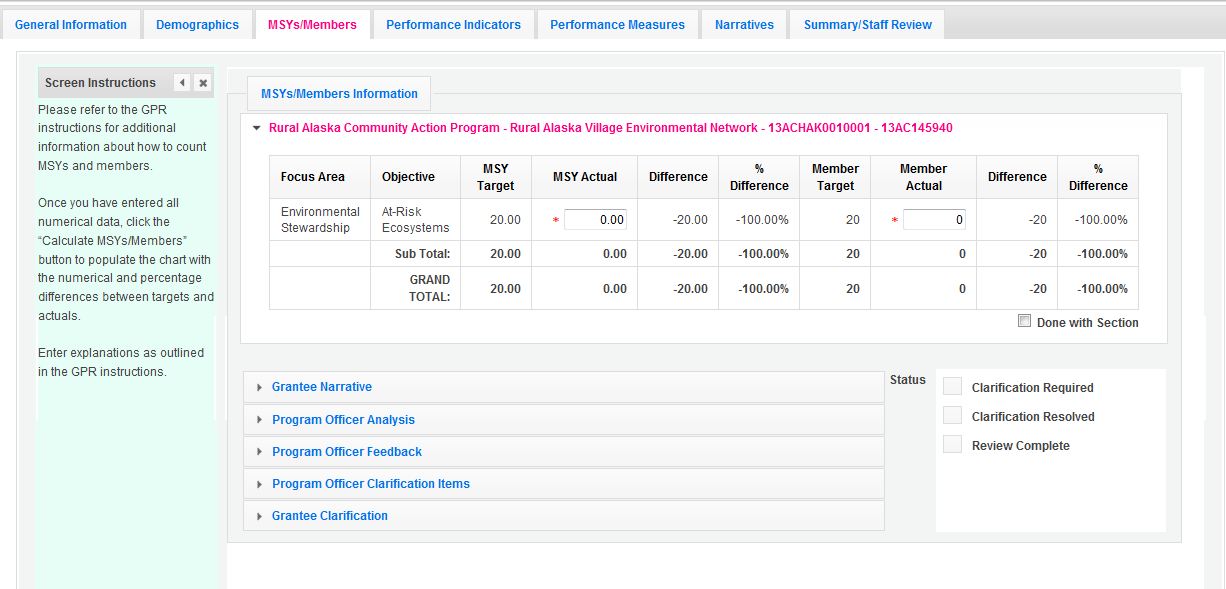Expand the Grantee Clarification section

(x=329, y=516)
